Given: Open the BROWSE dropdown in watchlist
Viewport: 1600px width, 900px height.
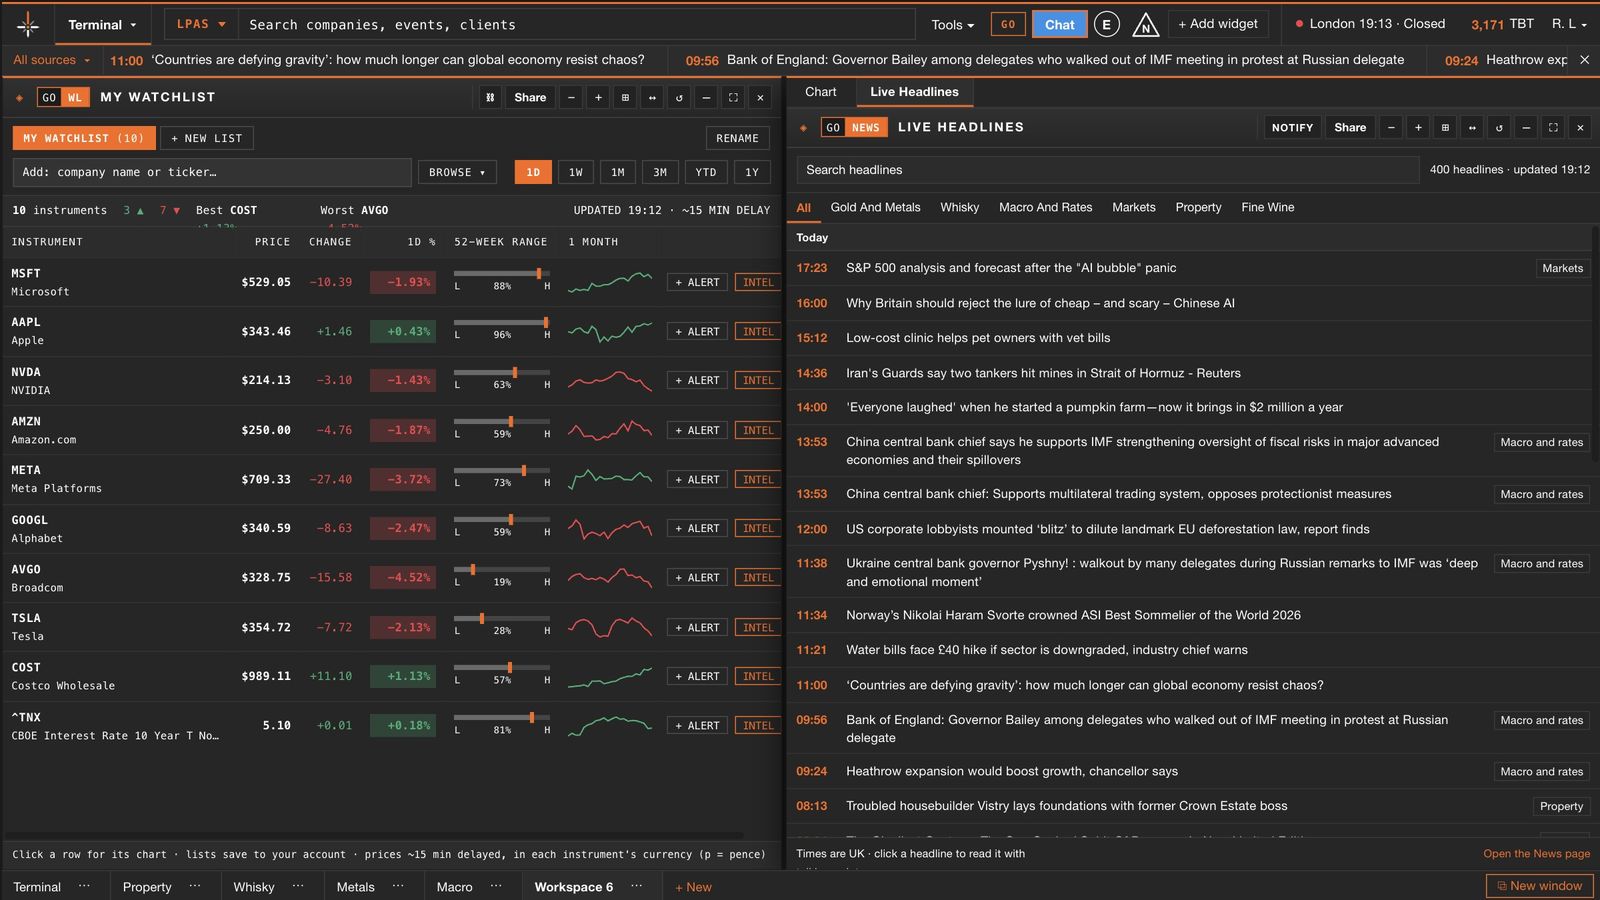Looking at the screenshot, I should [x=457, y=172].
